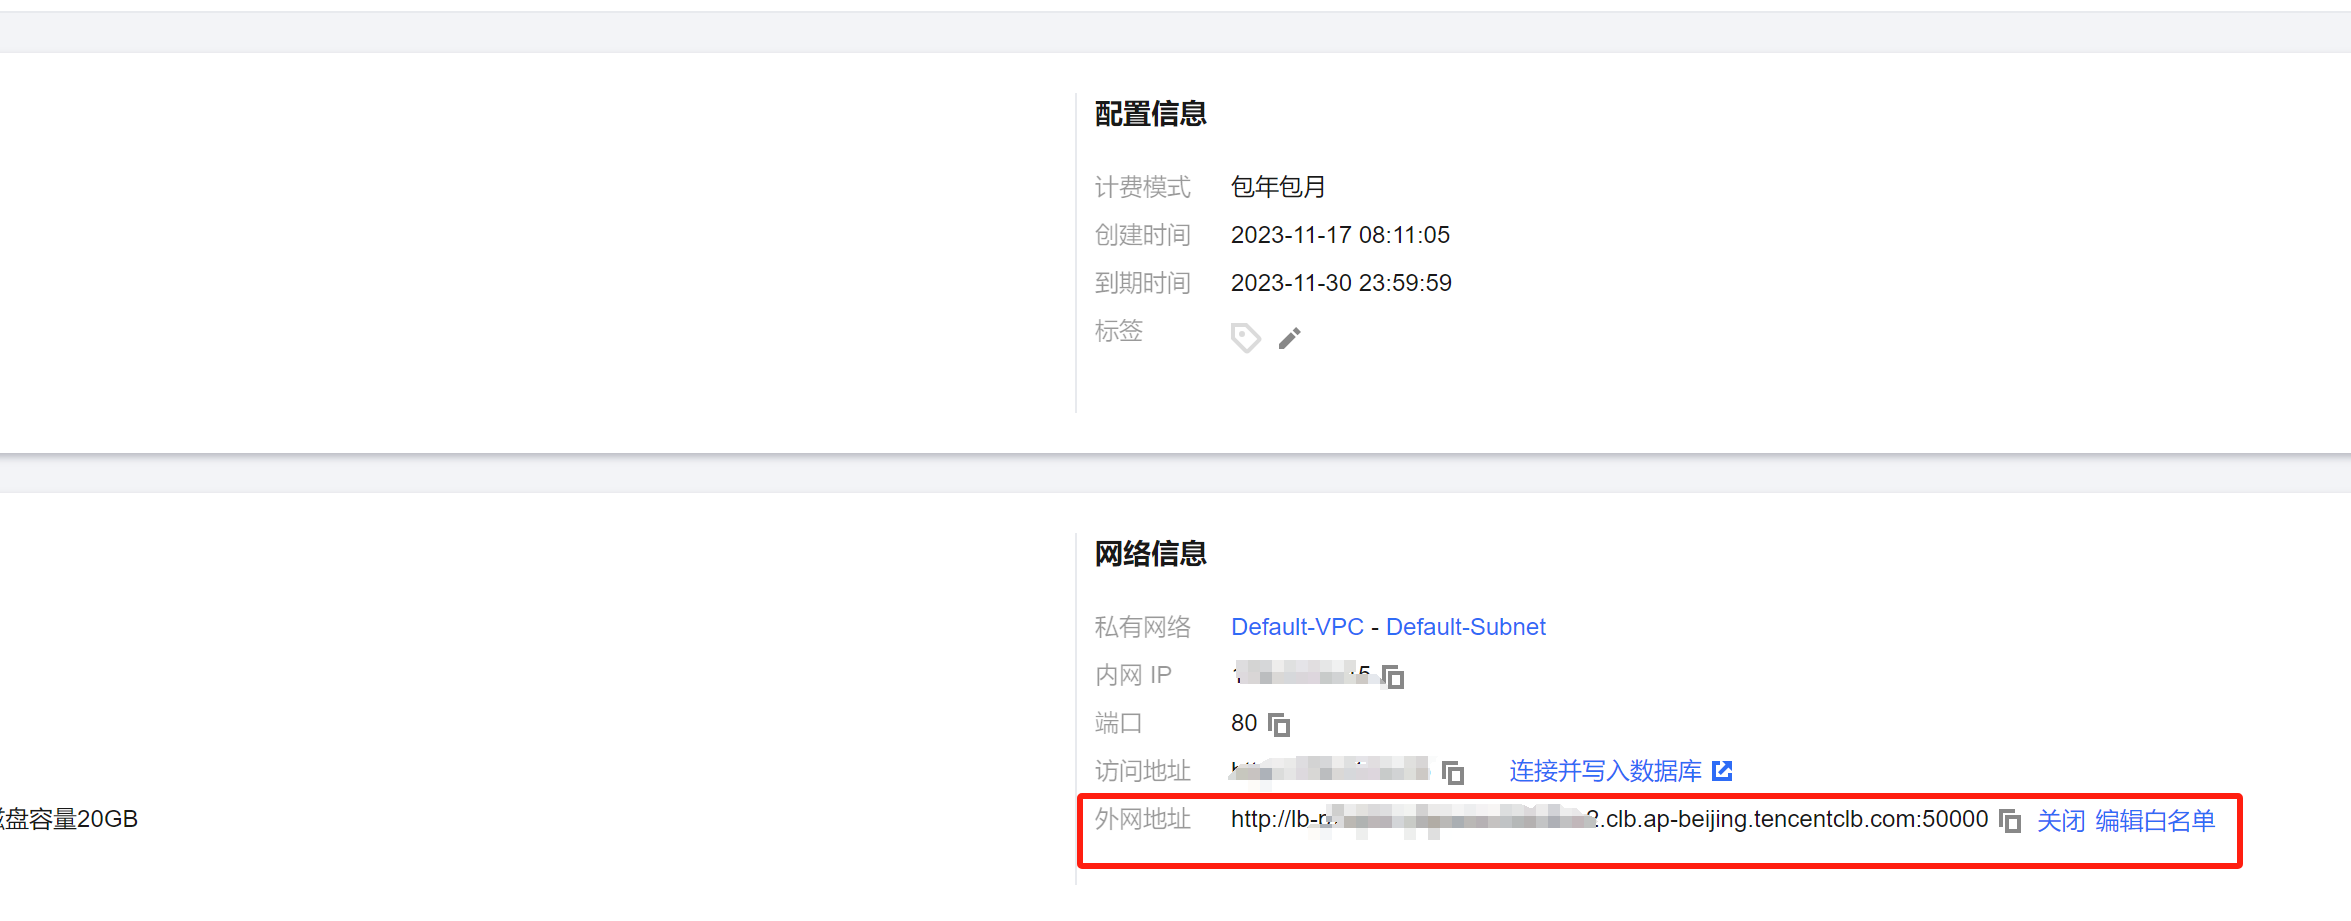This screenshot has height=921, width=2351.
Task: Click the 创建时间 label
Action: click(x=1142, y=235)
